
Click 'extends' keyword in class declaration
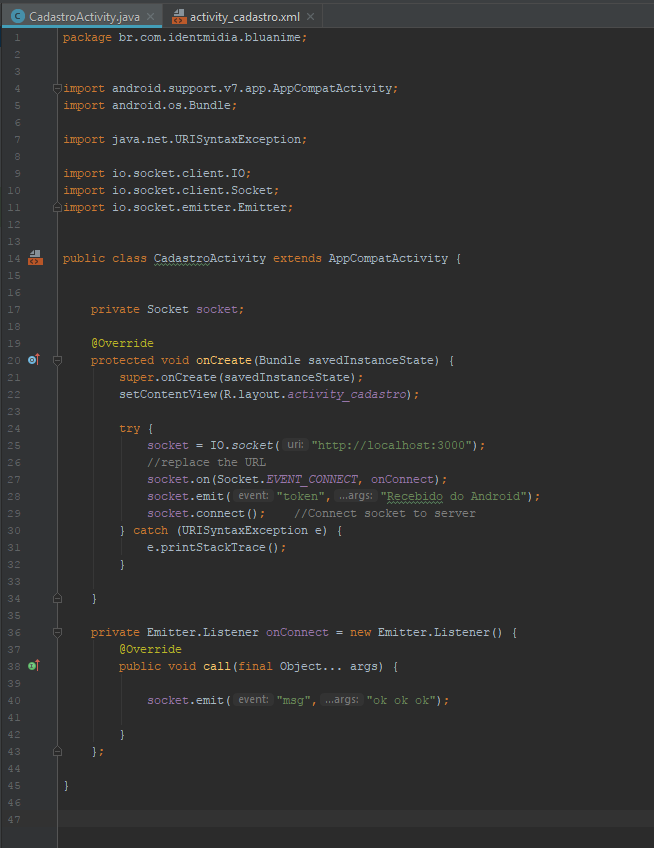tap(297, 258)
